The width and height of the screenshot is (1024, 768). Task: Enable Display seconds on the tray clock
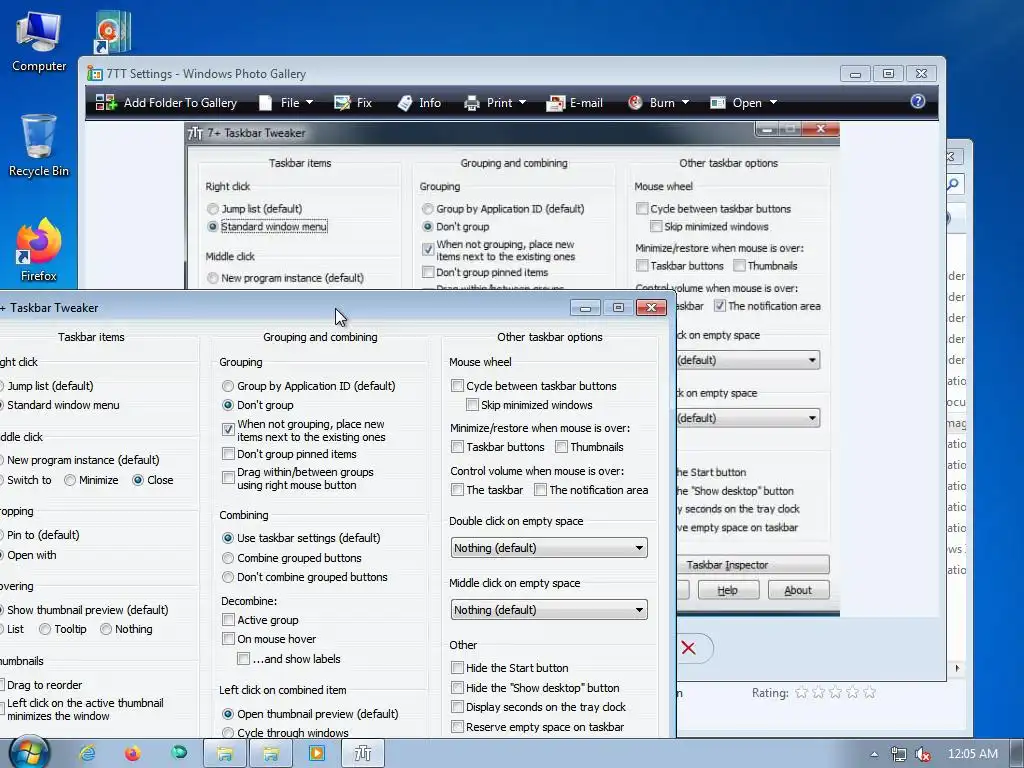point(457,707)
